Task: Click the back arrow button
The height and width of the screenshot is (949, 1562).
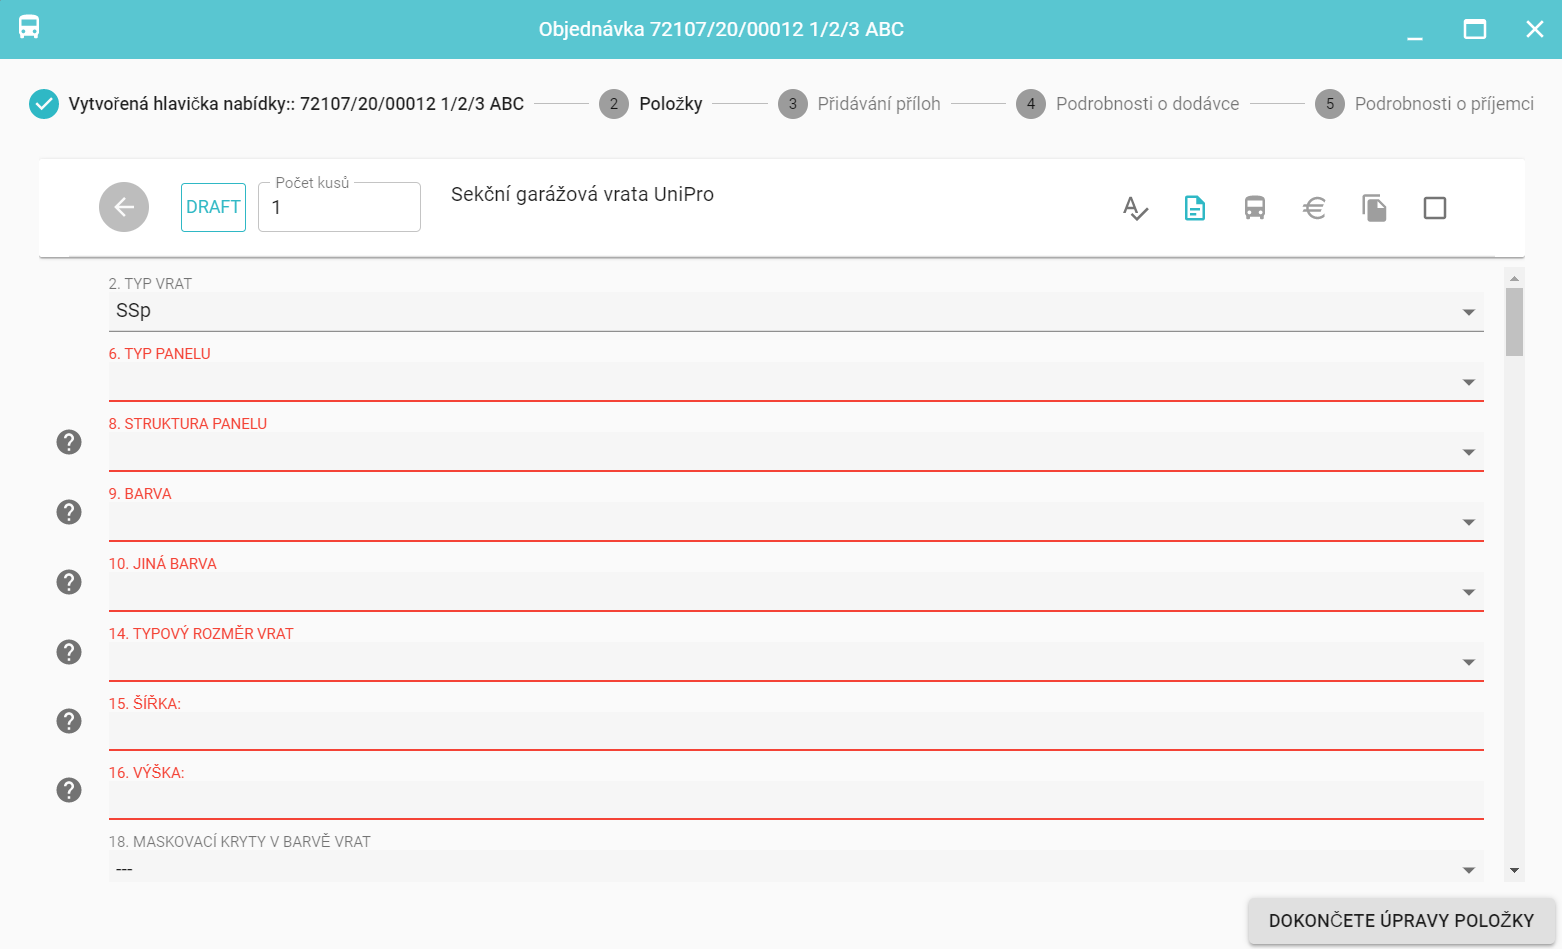Action: click(124, 207)
